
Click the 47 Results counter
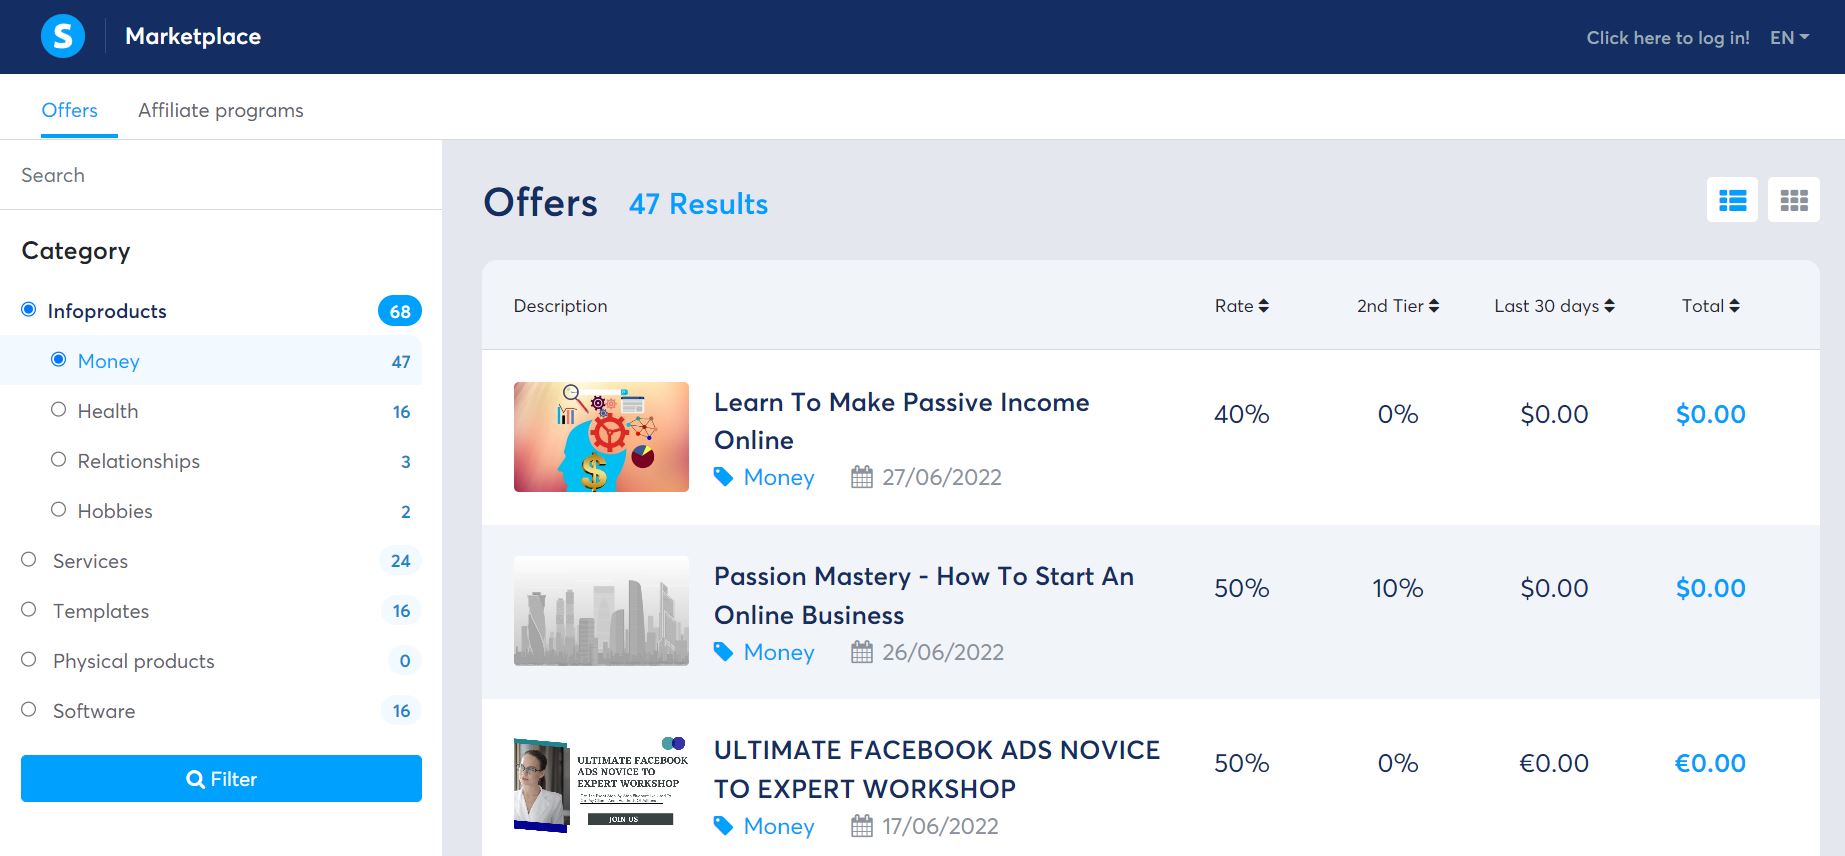(697, 204)
